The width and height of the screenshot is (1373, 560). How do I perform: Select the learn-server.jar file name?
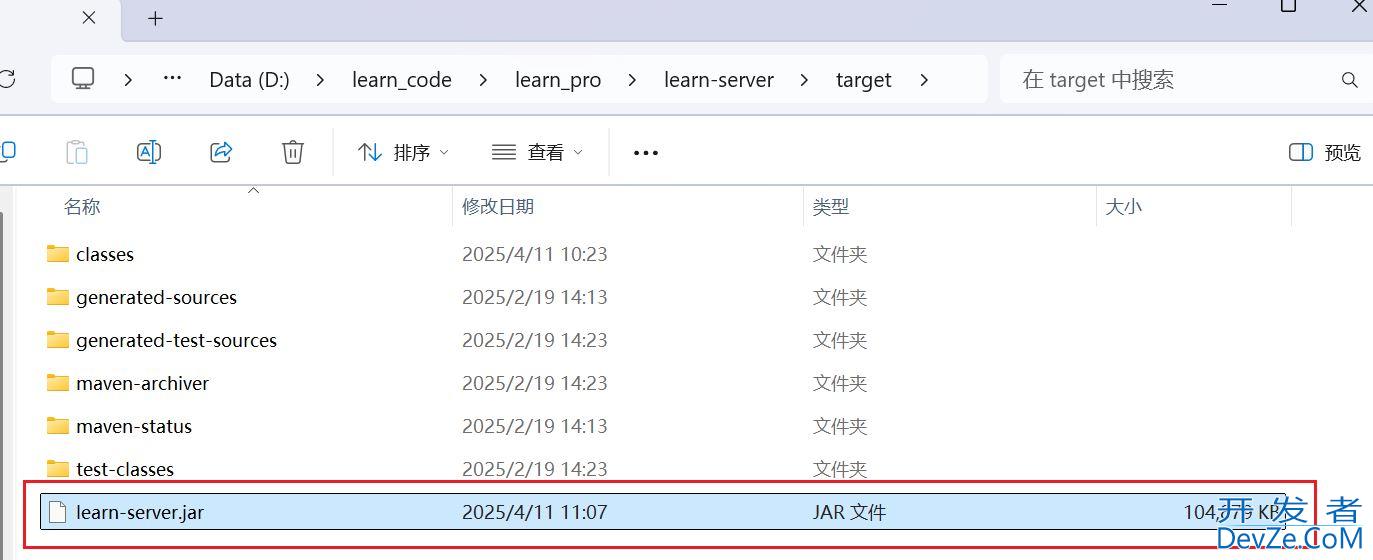click(140, 512)
